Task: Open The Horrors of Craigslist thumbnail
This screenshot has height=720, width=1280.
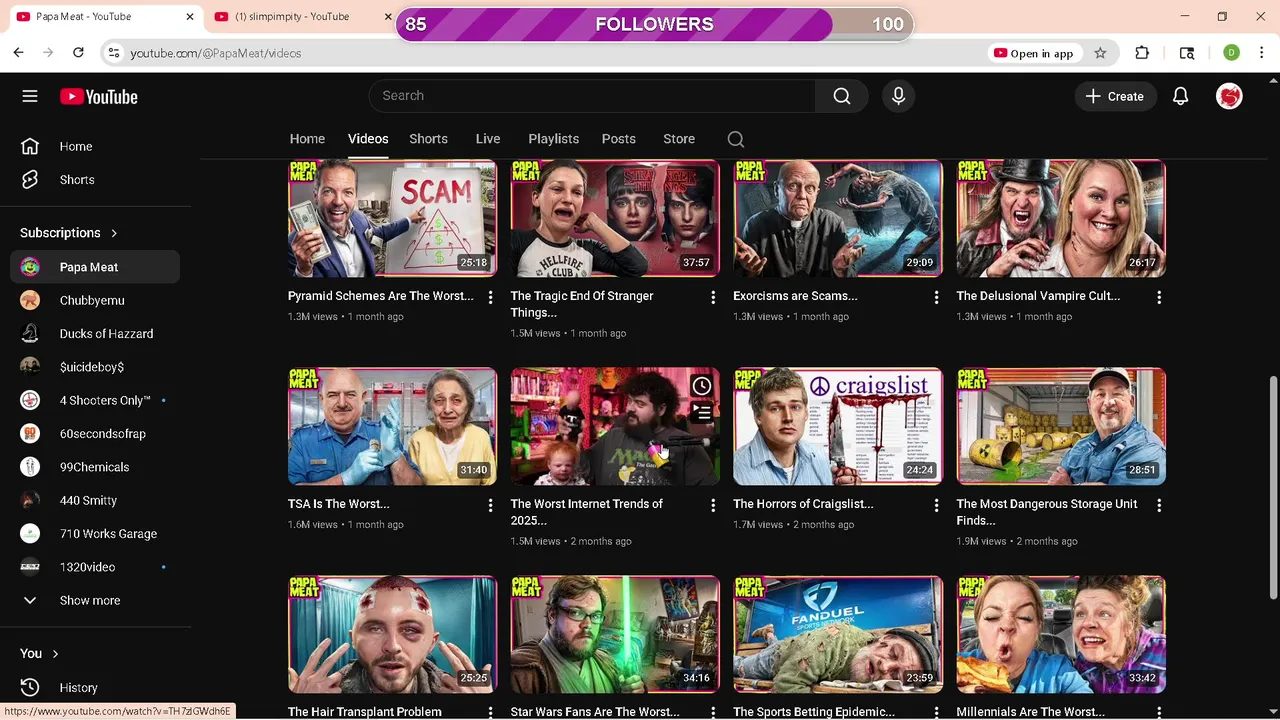Action: click(x=838, y=426)
